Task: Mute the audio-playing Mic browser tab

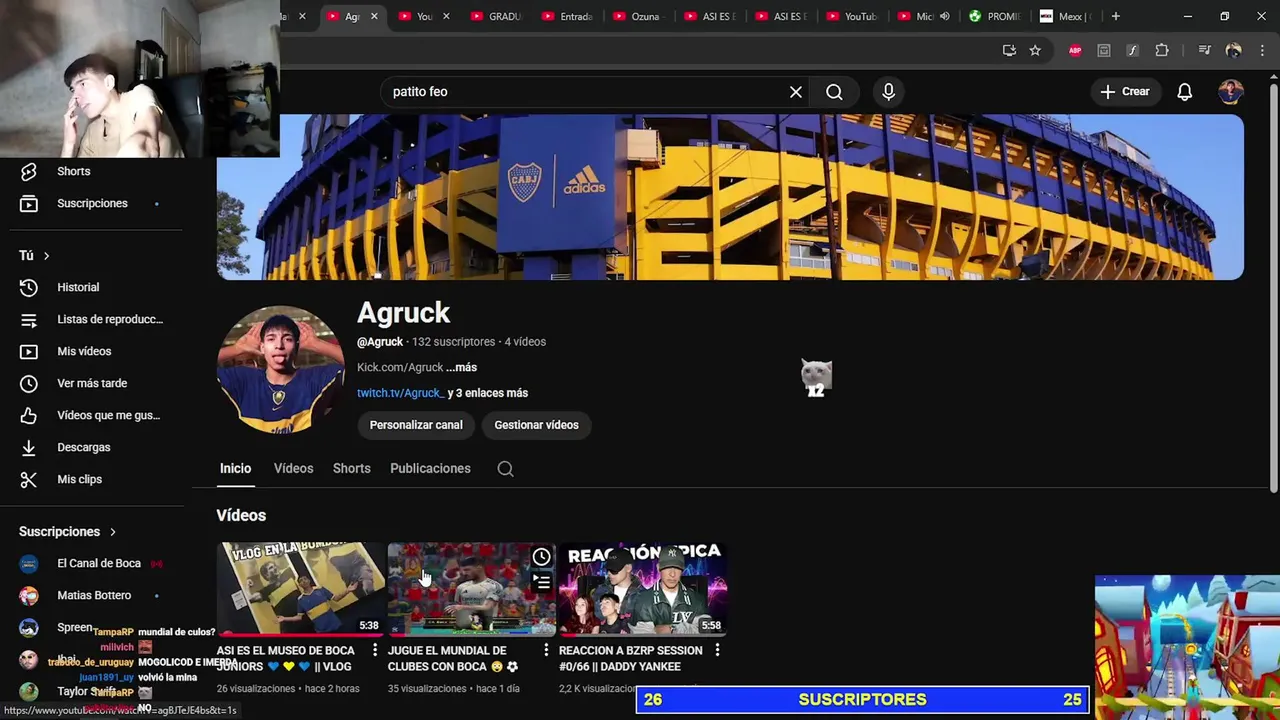Action: pos(944,17)
